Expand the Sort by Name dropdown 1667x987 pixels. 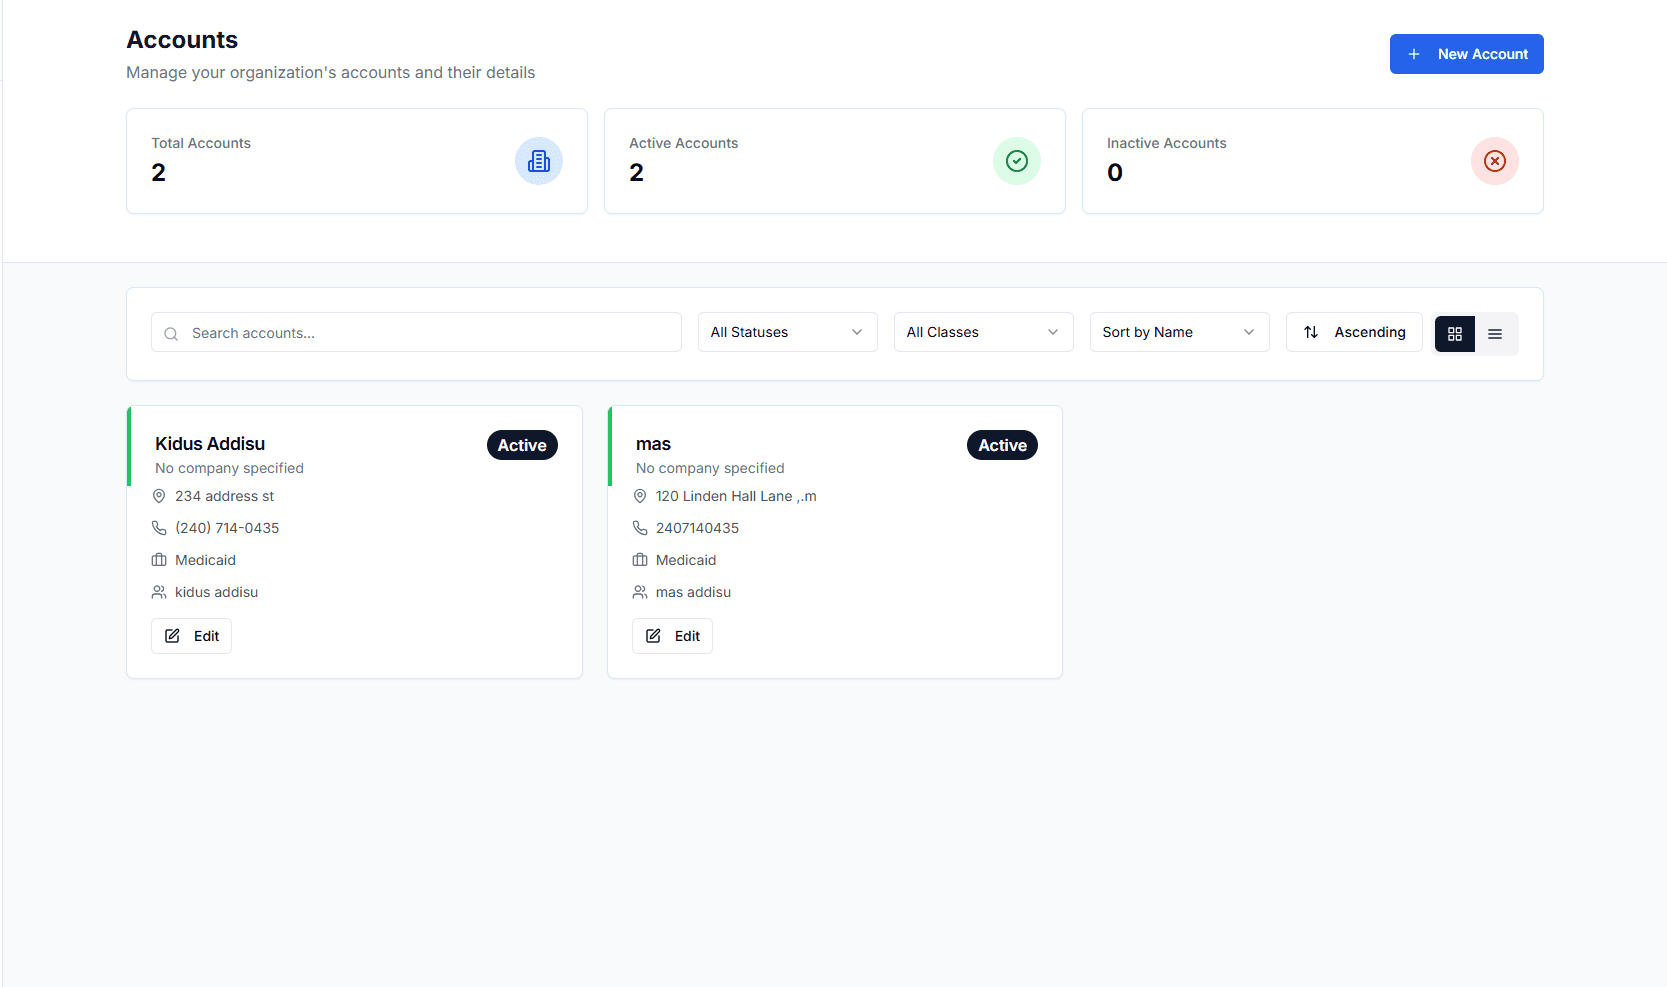1179,332
